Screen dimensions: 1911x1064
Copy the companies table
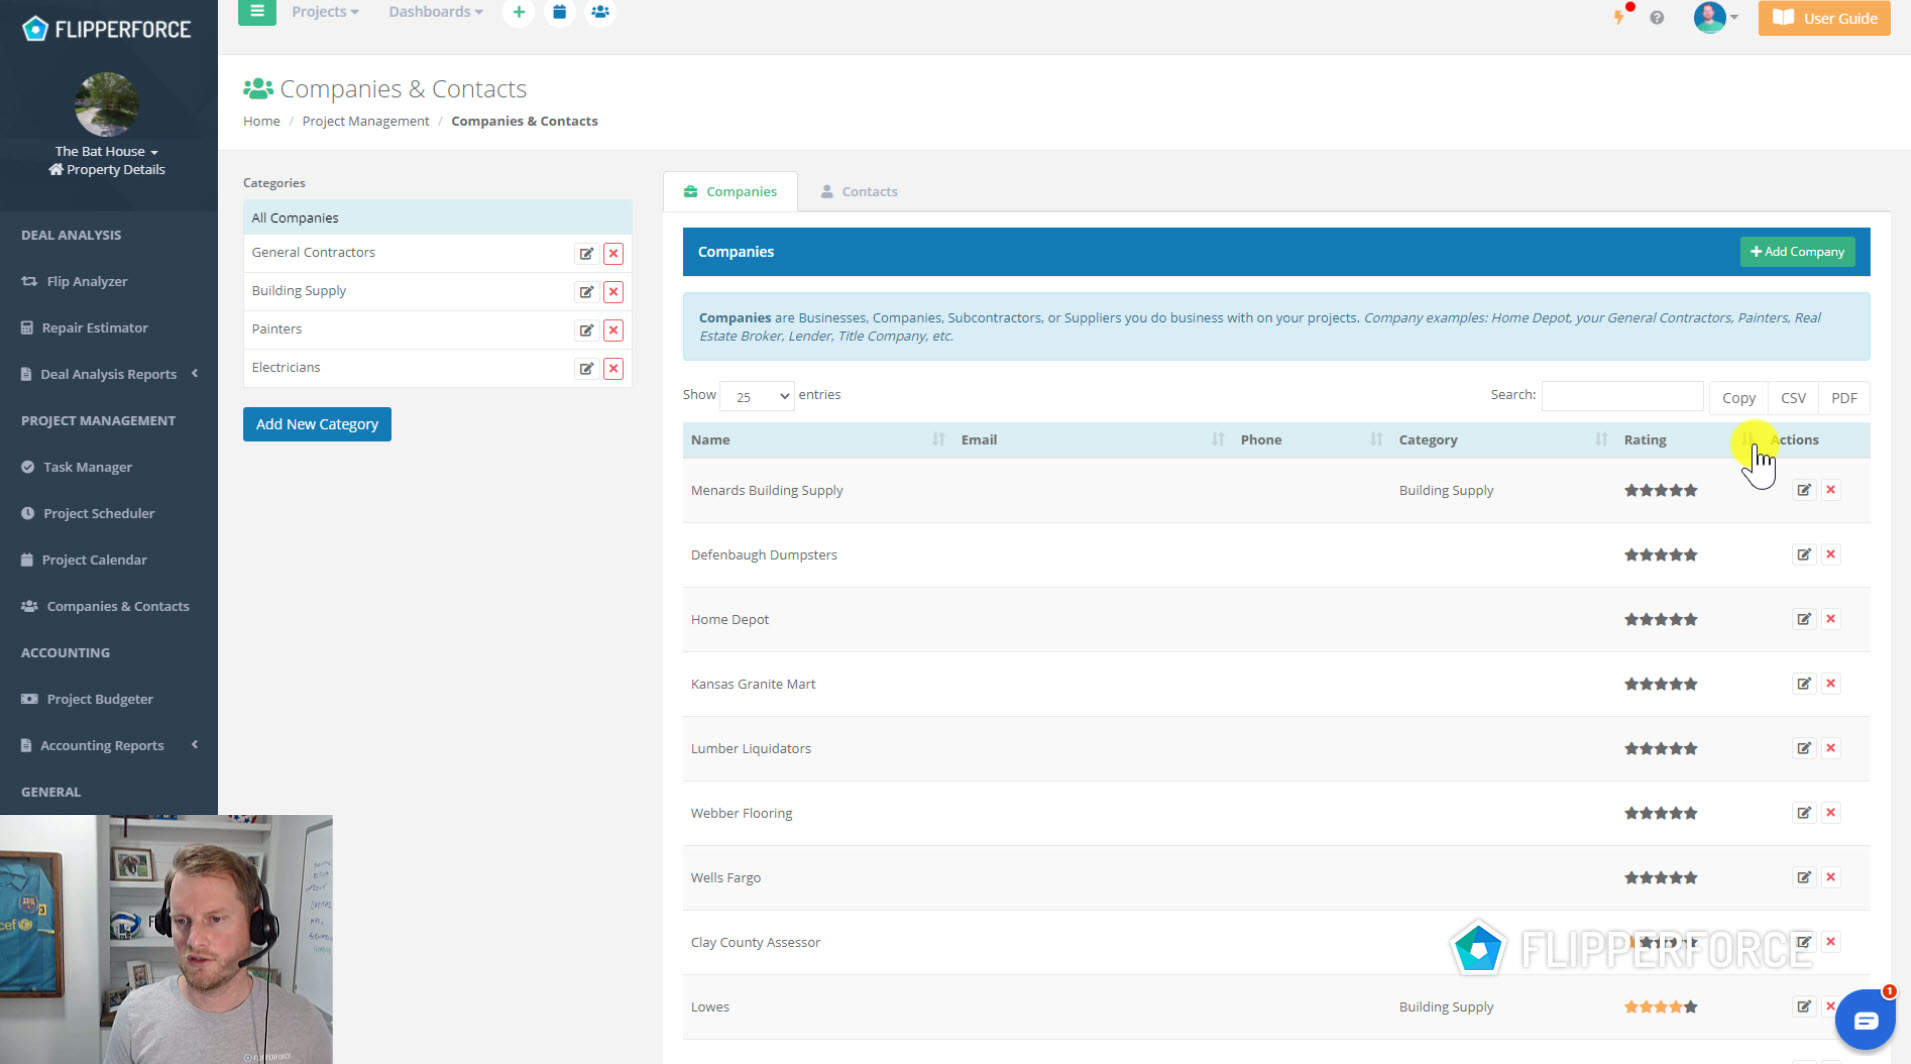[x=1738, y=398]
